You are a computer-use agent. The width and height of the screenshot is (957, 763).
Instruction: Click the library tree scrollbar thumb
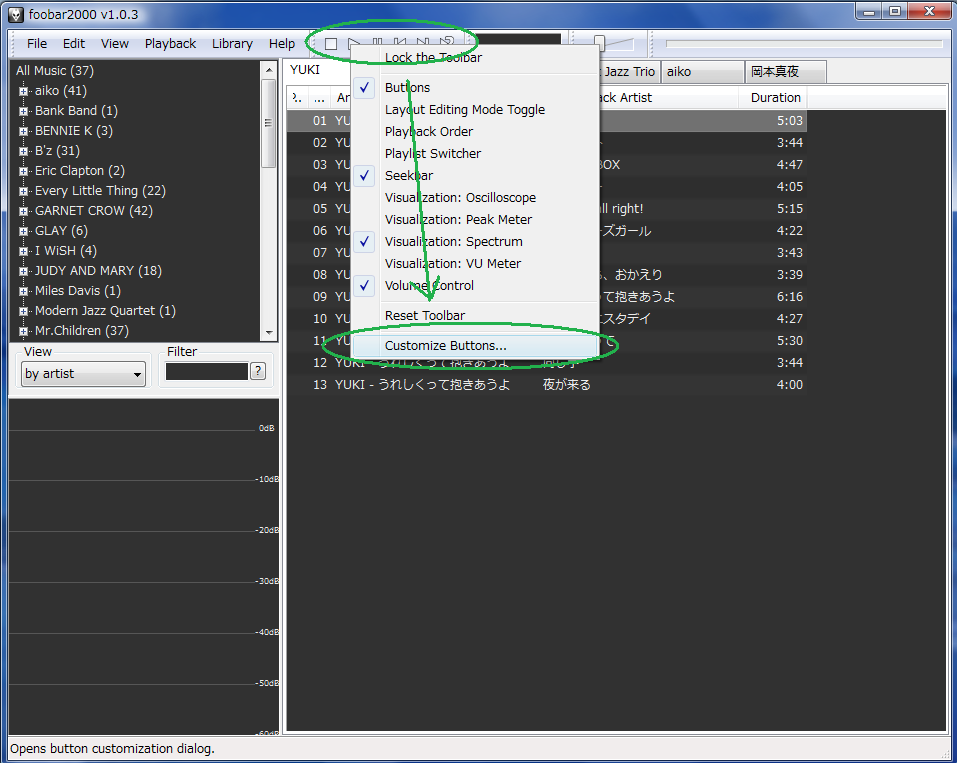268,123
